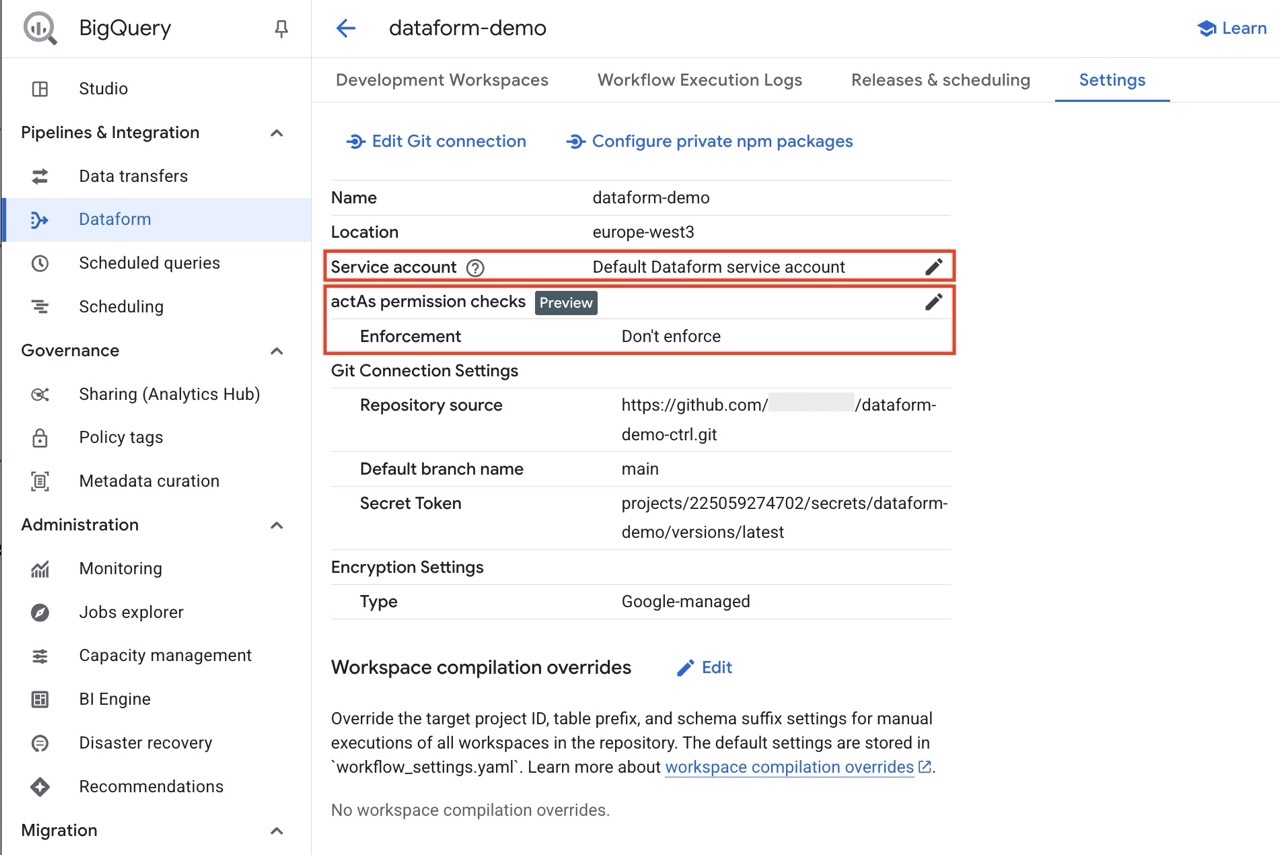Image resolution: width=1280 pixels, height=855 pixels.
Task: Open Studio from the sidebar
Action: tap(103, 89)
